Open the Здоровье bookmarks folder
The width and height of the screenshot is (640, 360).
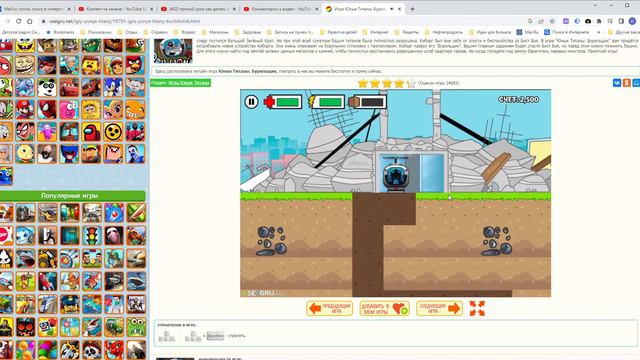pyautogui.click(x=248, y=32)
